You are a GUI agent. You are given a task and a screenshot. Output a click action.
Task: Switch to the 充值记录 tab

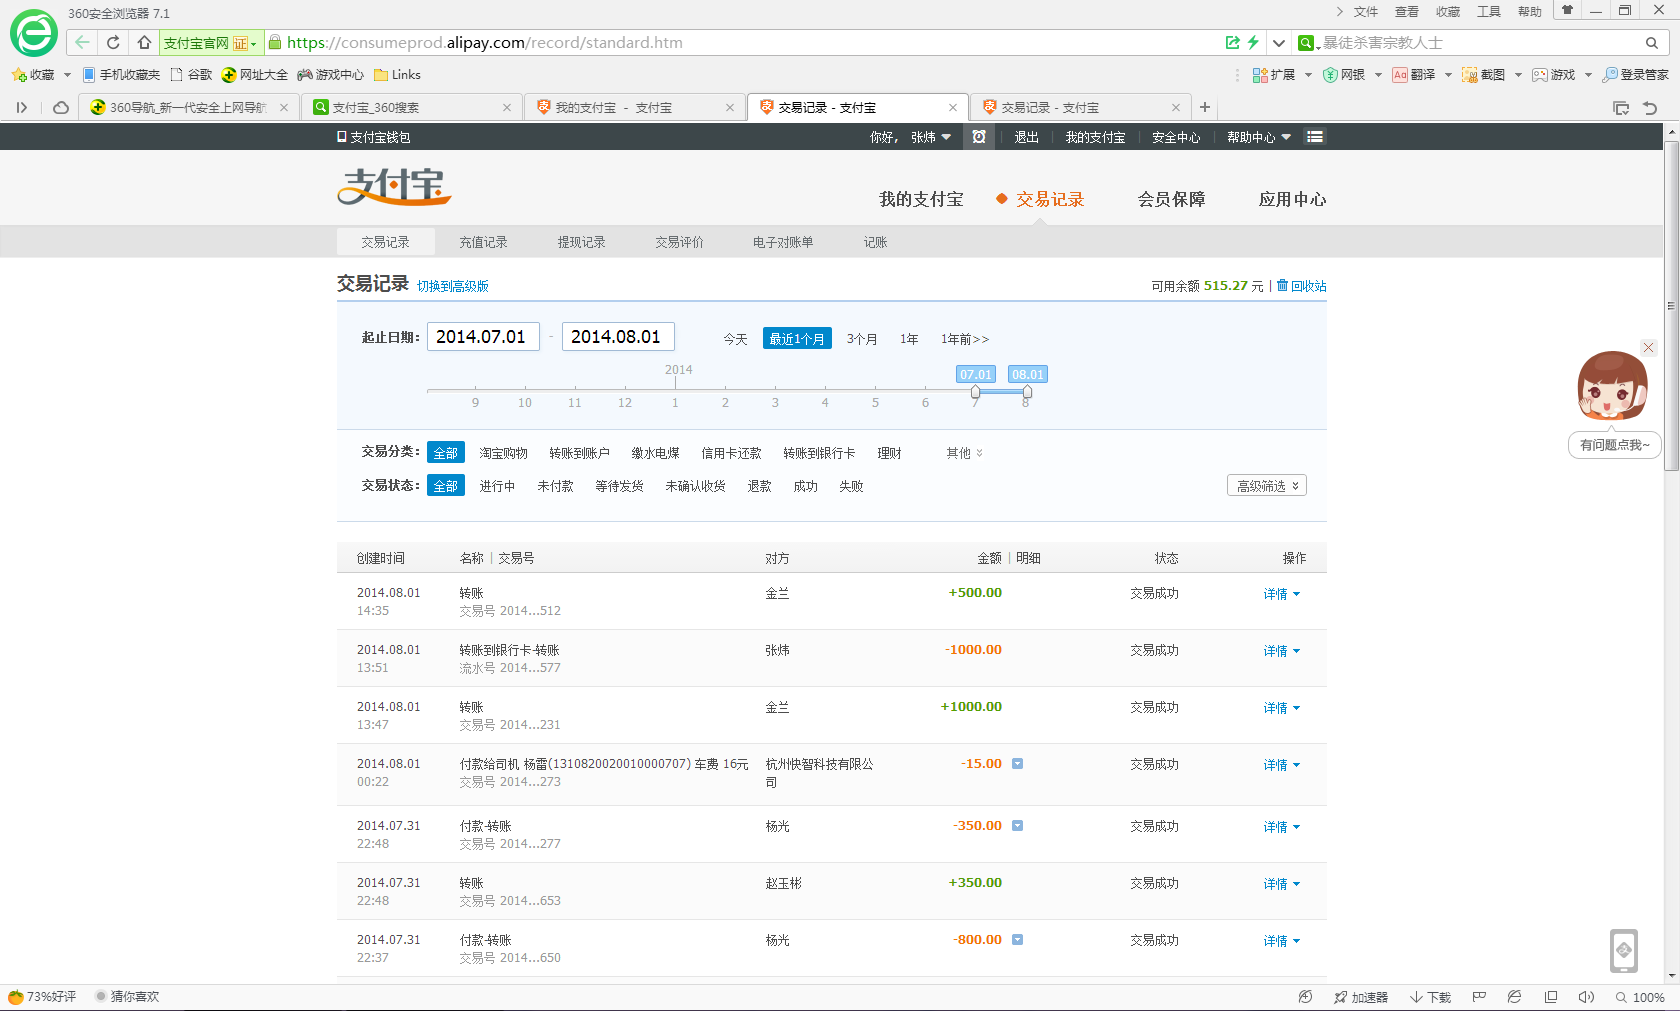483,242
